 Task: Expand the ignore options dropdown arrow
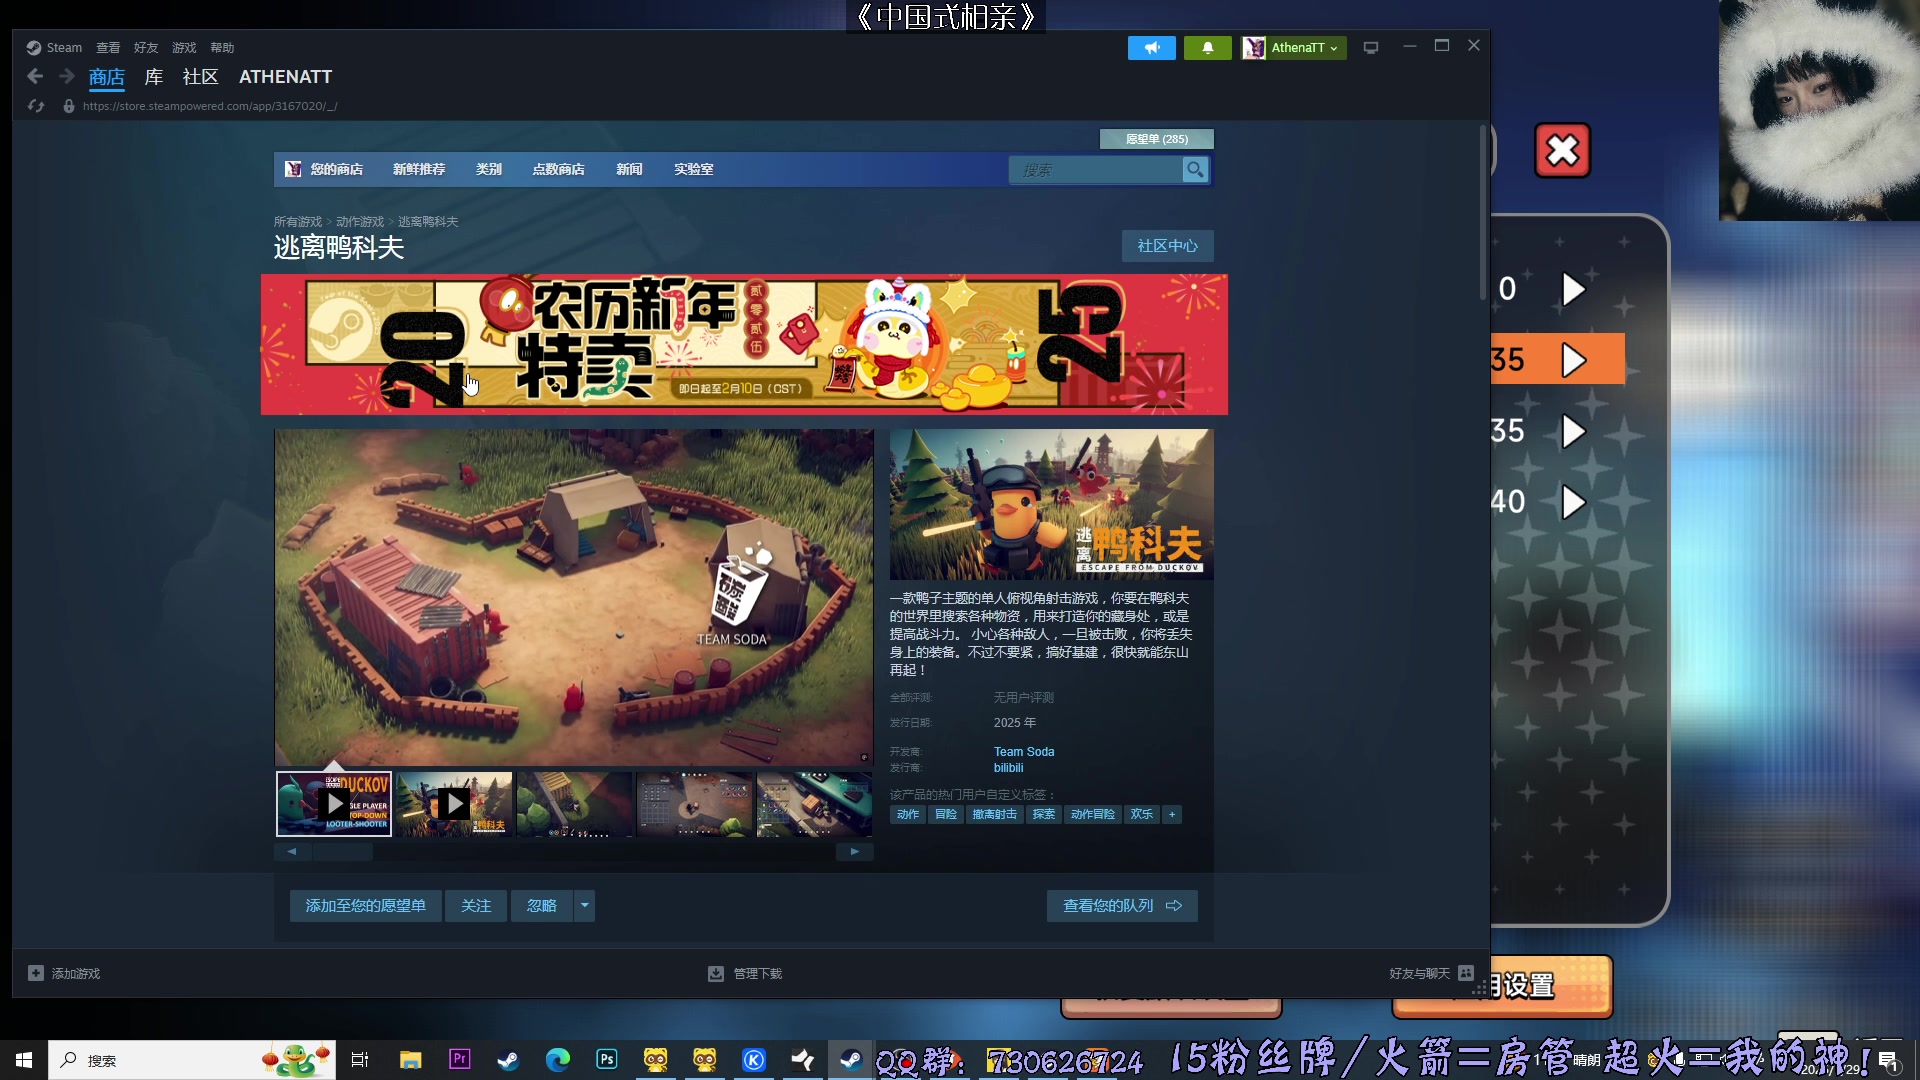[585, 906]
